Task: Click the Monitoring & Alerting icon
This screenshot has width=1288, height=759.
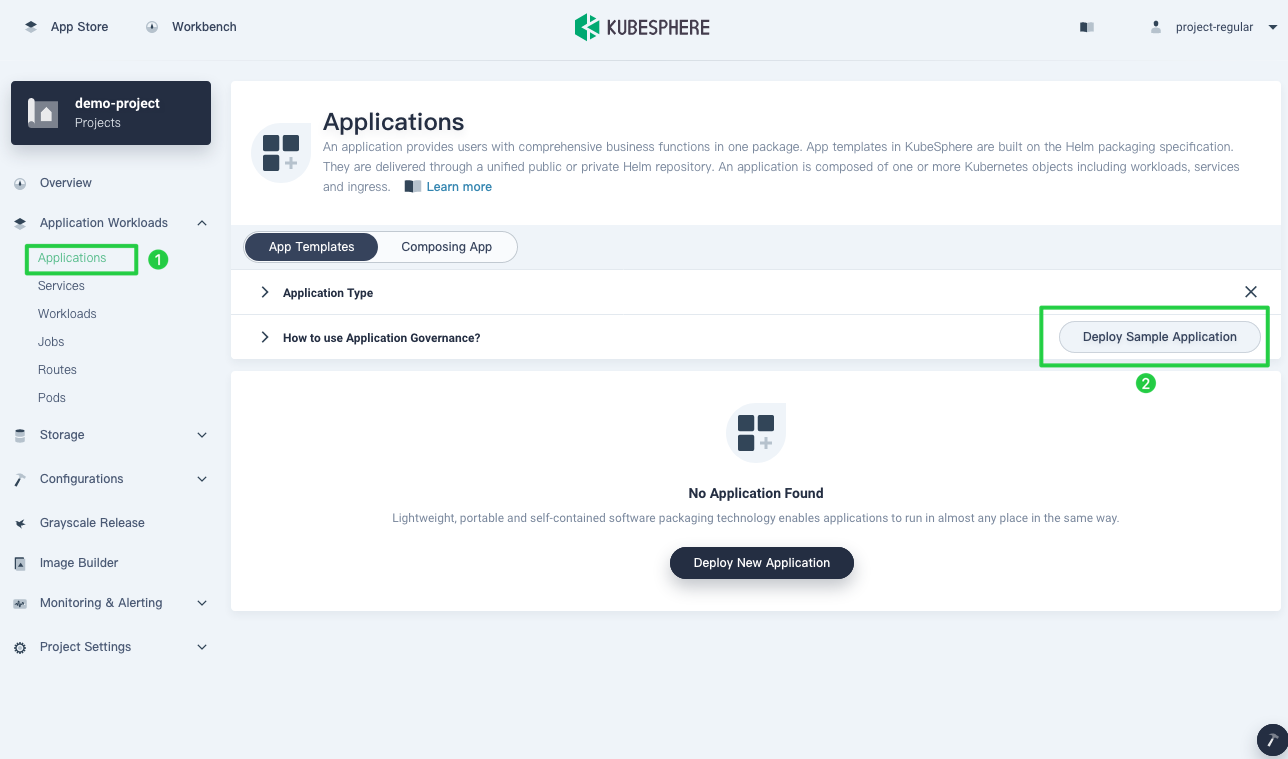Action: pyautogui.click(x=20, y=602)
